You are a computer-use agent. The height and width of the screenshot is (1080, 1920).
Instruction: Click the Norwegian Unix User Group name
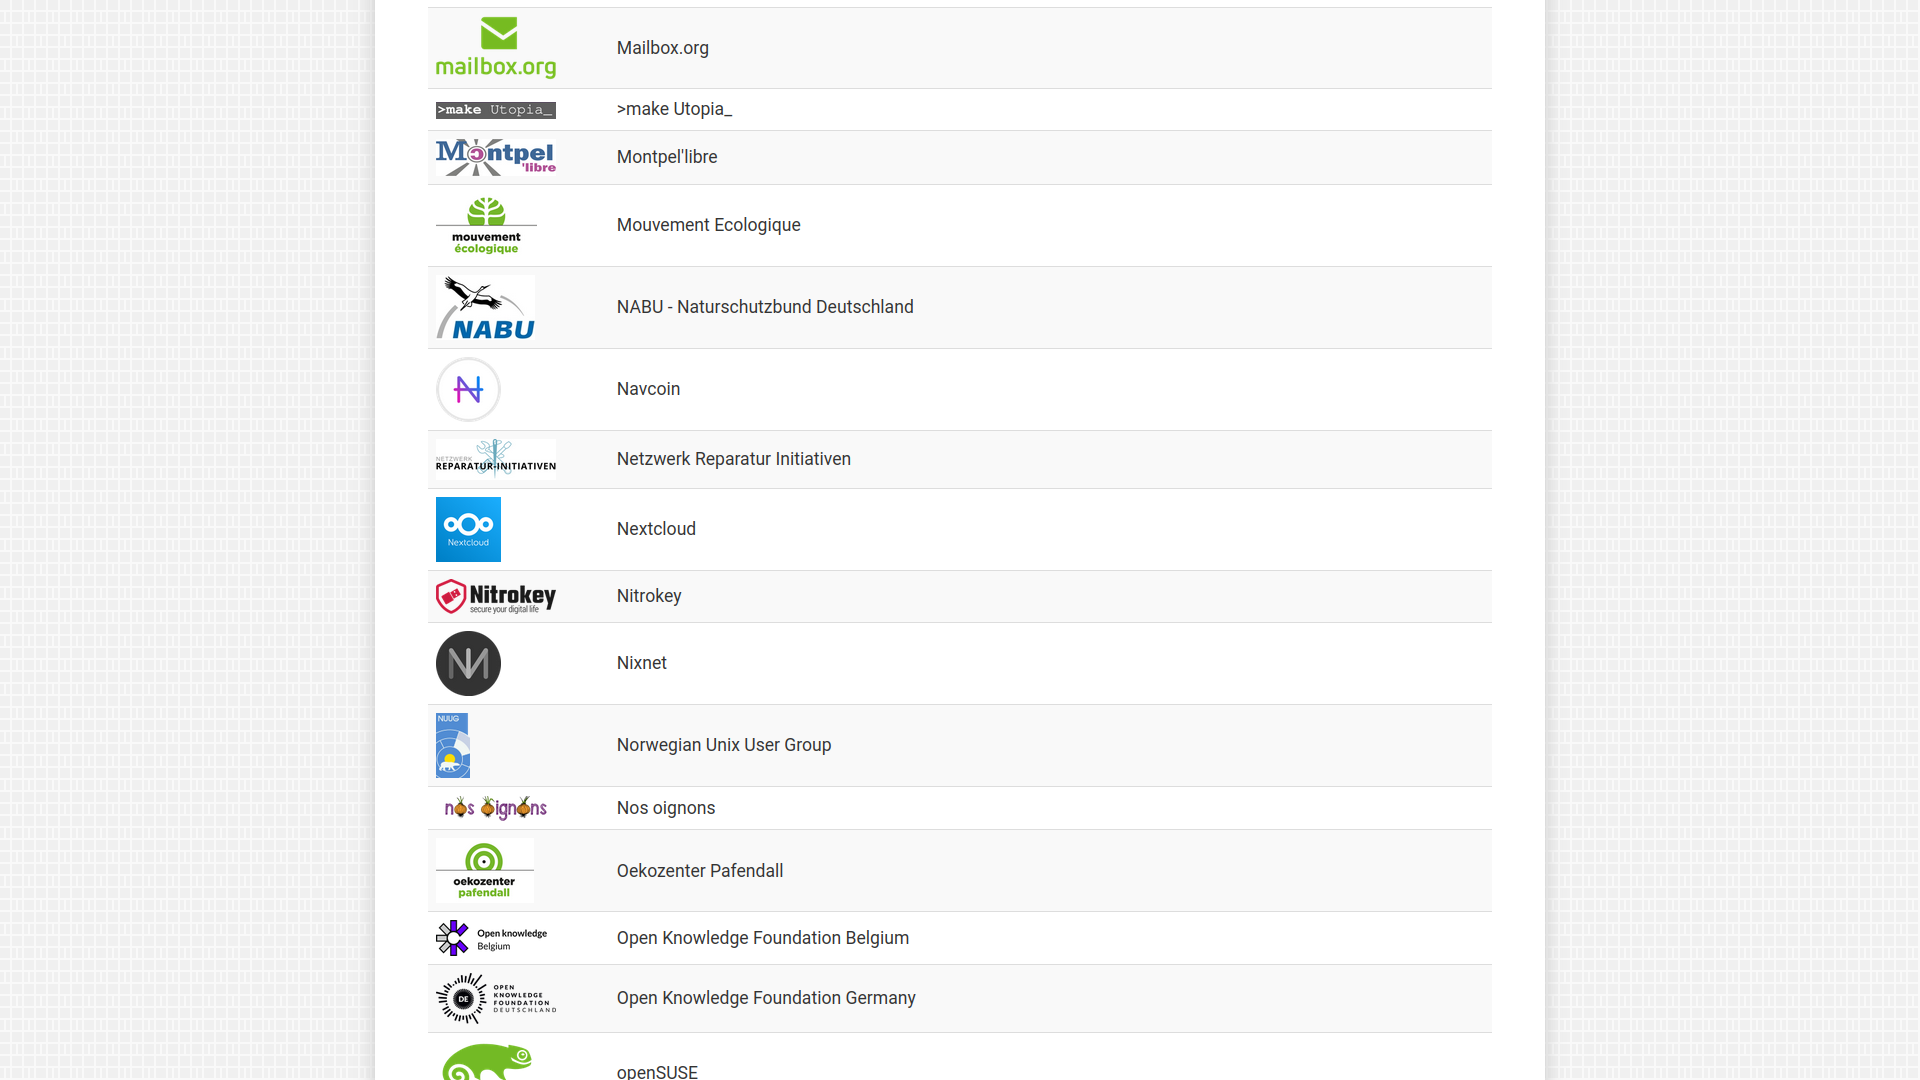click(x=724, y=745)
